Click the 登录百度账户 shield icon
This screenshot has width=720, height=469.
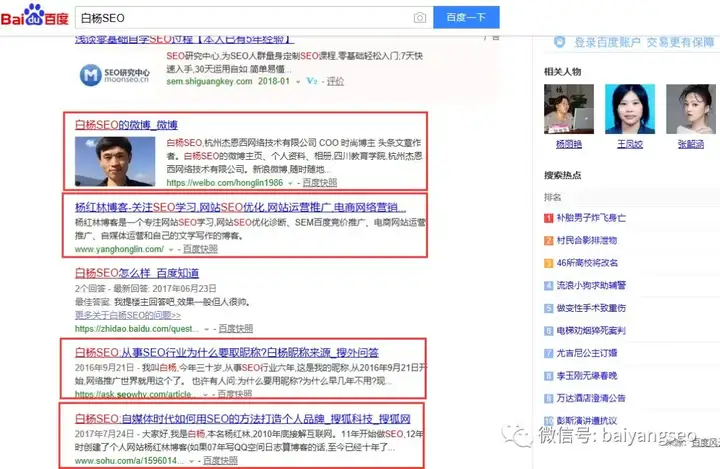pos(559,42)
